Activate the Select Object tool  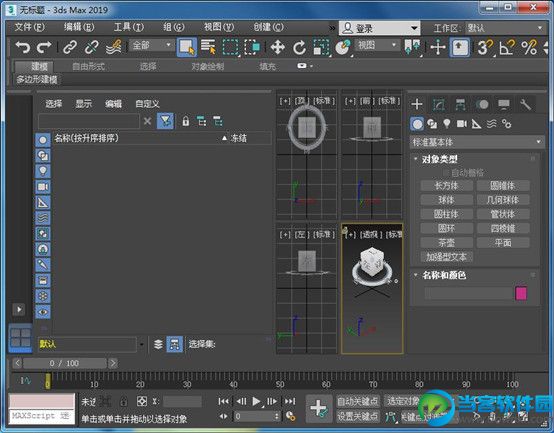pyautogui.click(x=187, y=47)
